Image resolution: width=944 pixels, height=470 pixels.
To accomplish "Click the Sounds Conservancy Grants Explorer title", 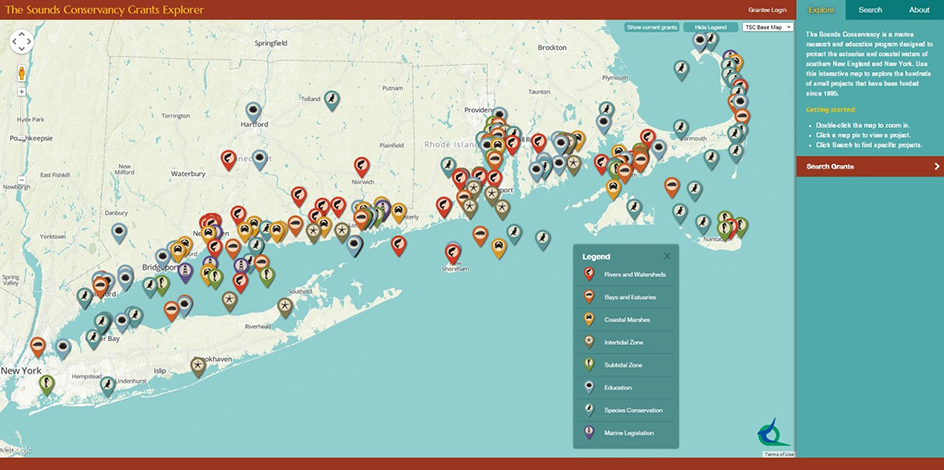I will (x=104, y=10).
